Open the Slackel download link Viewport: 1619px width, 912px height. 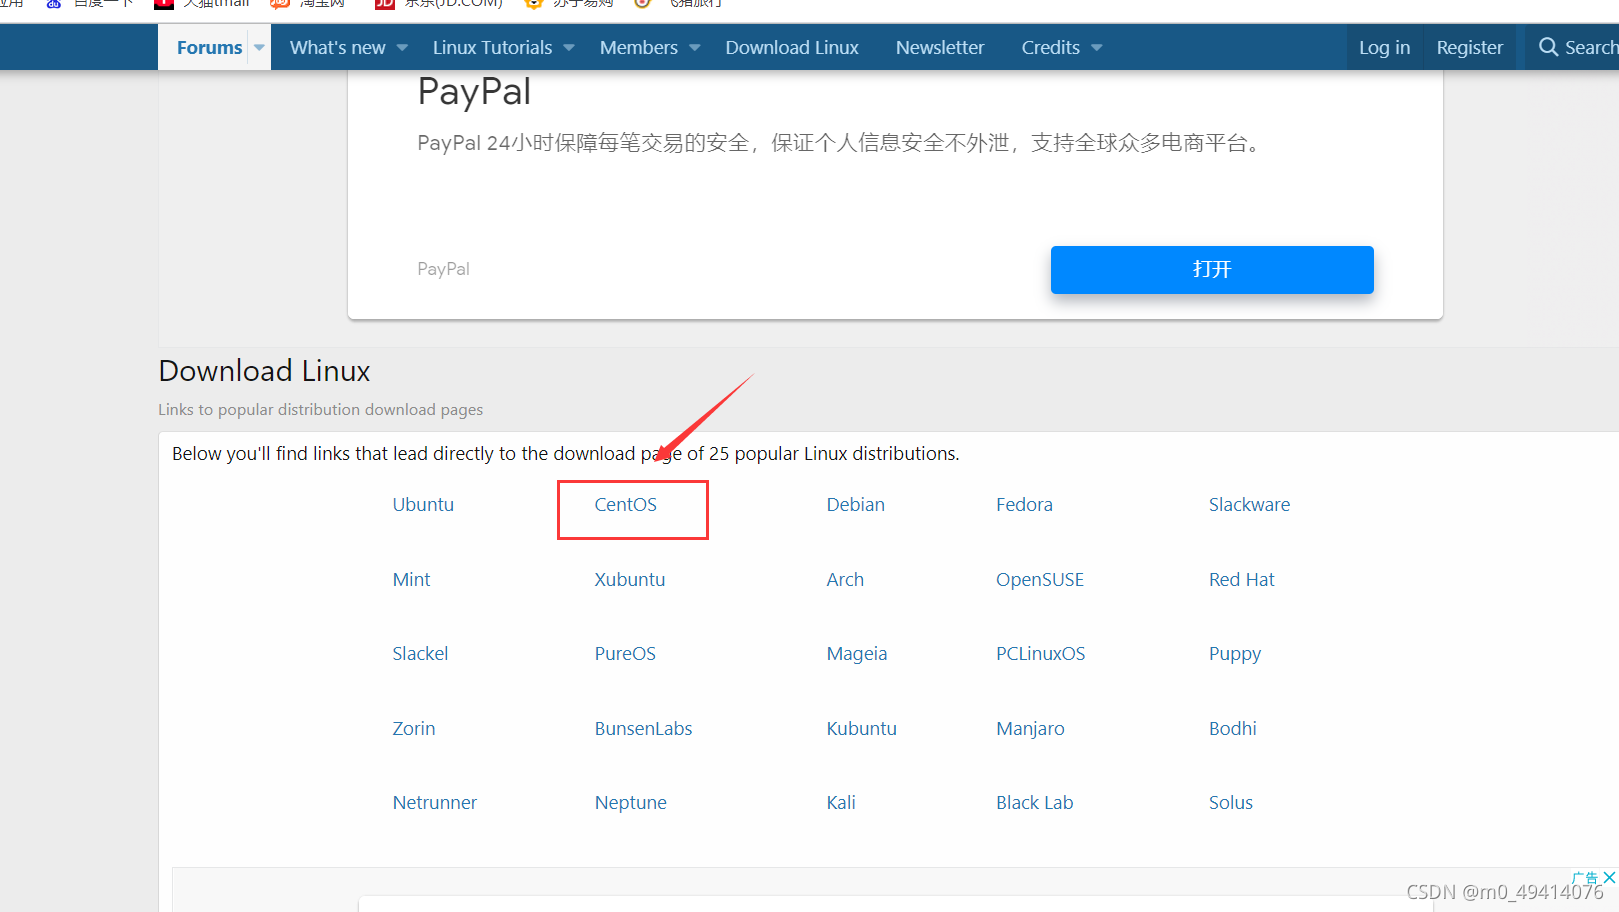coord(420,654)
